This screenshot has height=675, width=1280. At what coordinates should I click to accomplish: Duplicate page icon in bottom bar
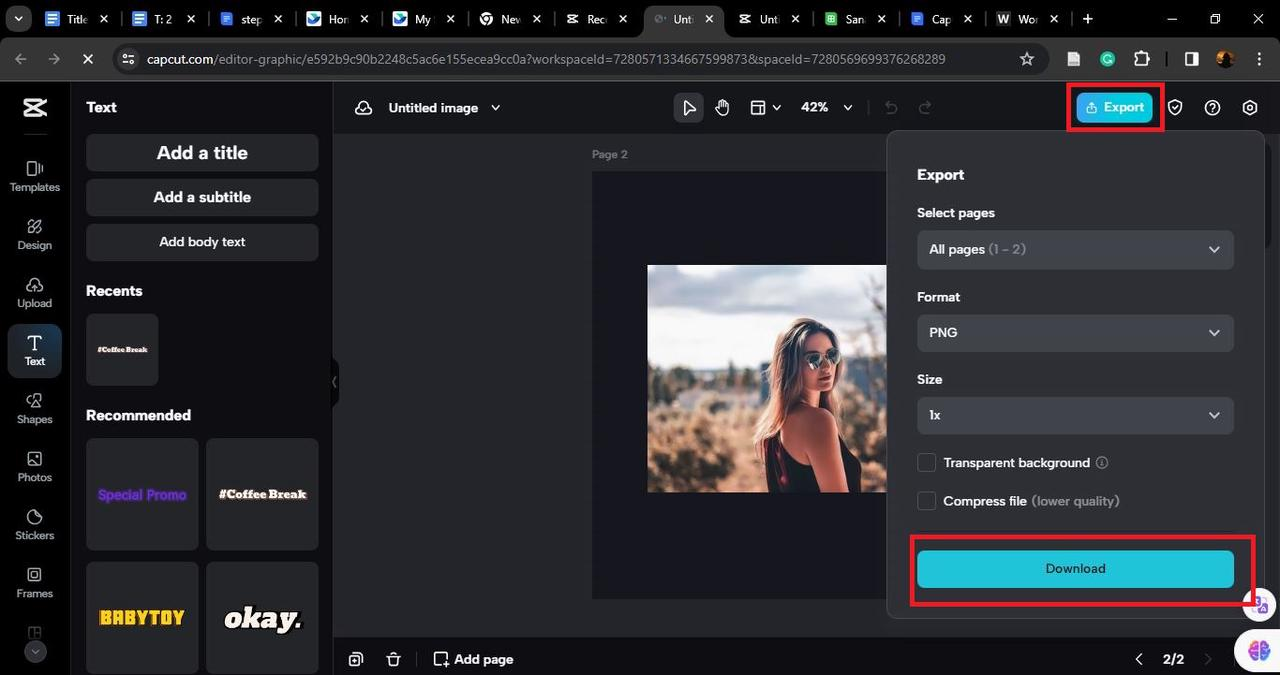point(356,659)
